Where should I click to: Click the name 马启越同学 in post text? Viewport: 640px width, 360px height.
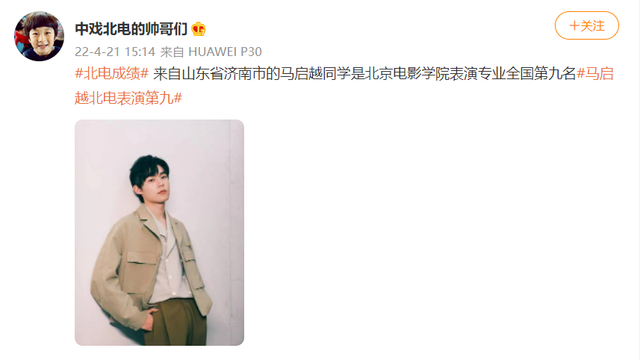[x=315, y=74]
